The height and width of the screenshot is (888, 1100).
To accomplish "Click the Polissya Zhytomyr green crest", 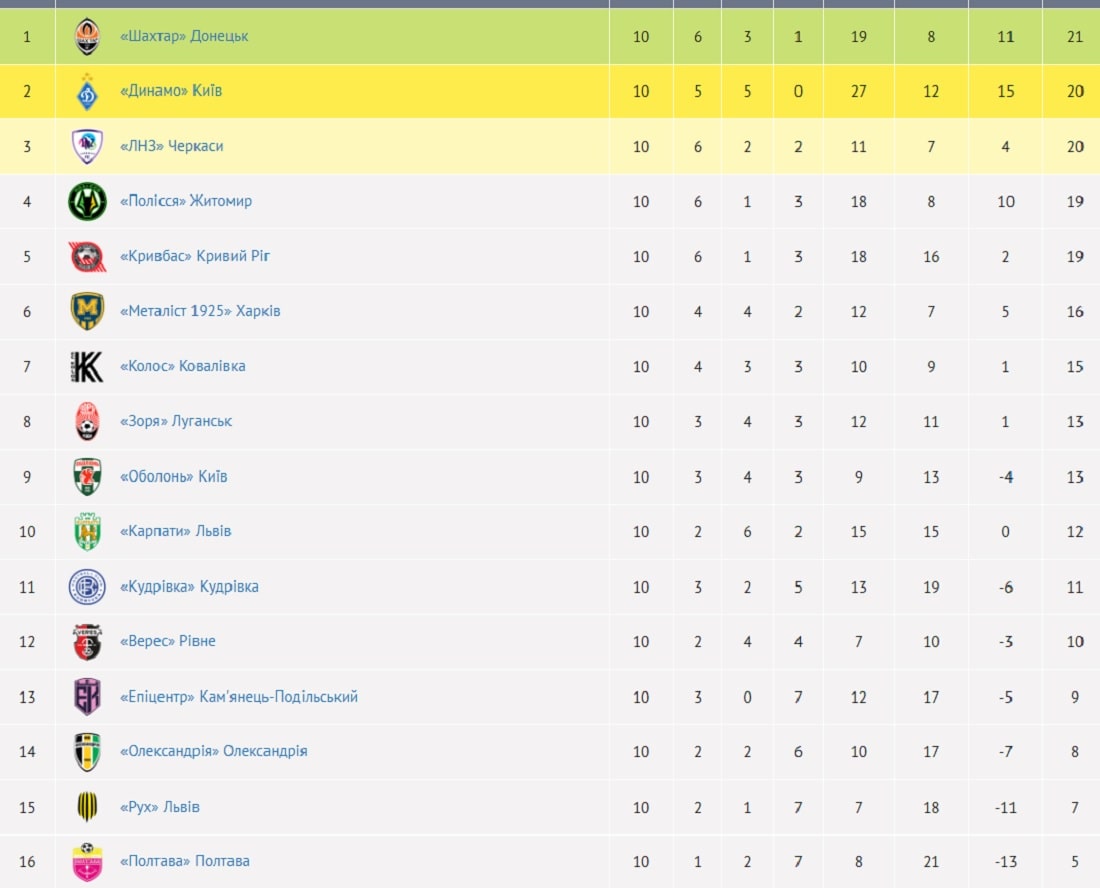I will click(87, 202).
